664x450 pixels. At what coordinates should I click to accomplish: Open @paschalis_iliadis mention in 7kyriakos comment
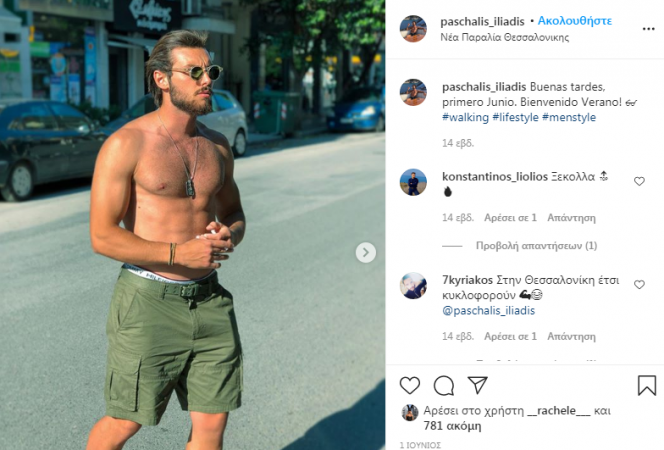click(x=488, y=311)
